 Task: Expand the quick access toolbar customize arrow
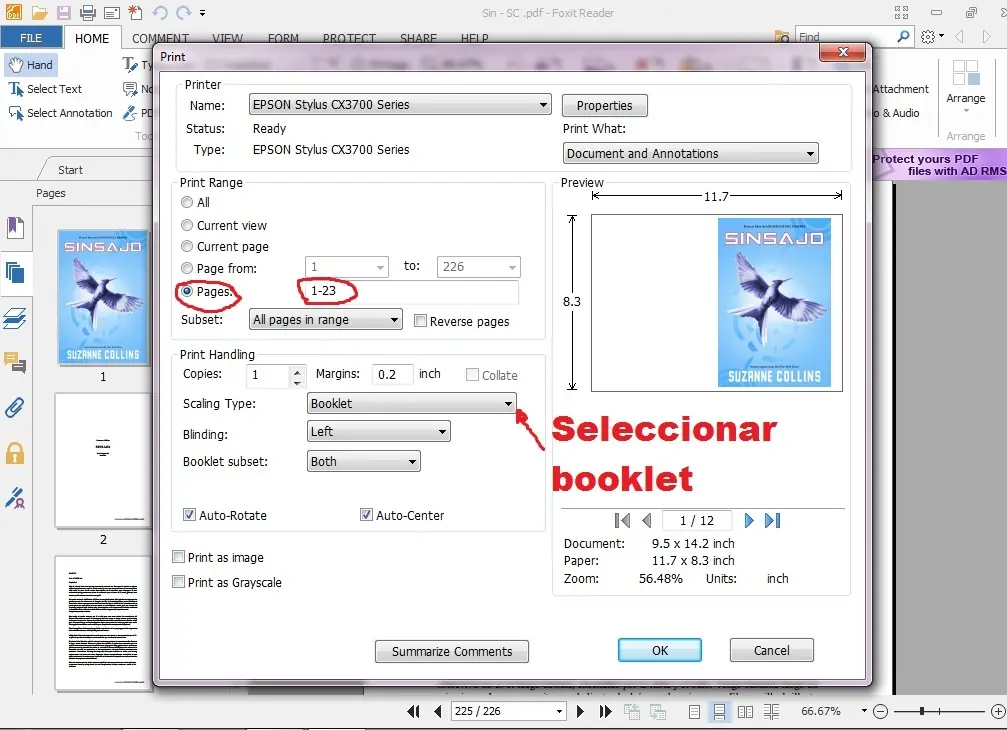coord(202,12)
